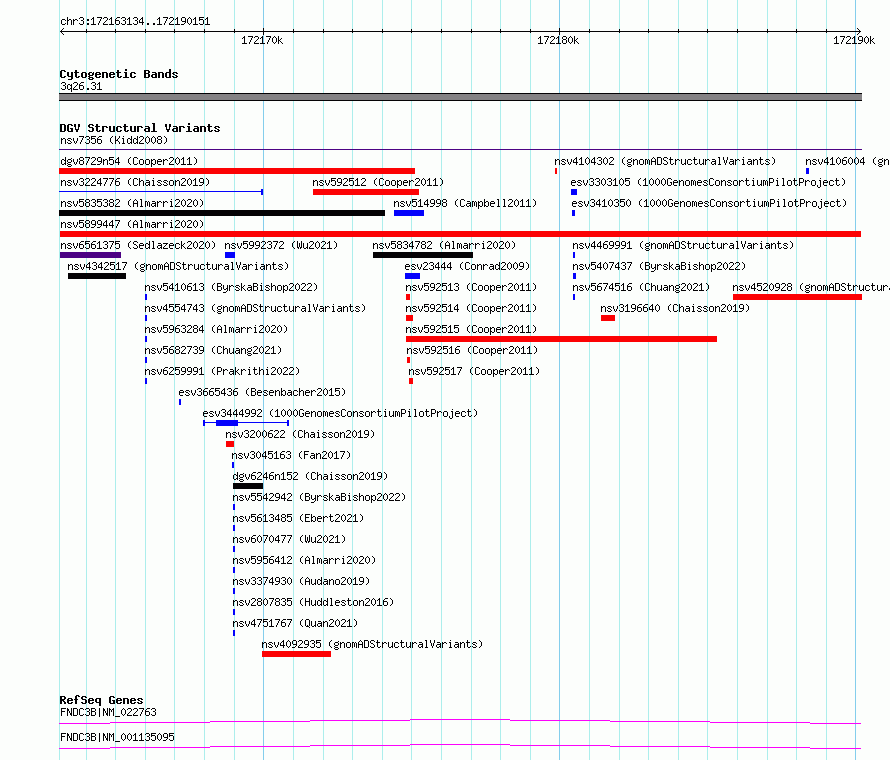Open nsv5835382 (Almarri2020) variant entry
890x760 pixels.
132,203
